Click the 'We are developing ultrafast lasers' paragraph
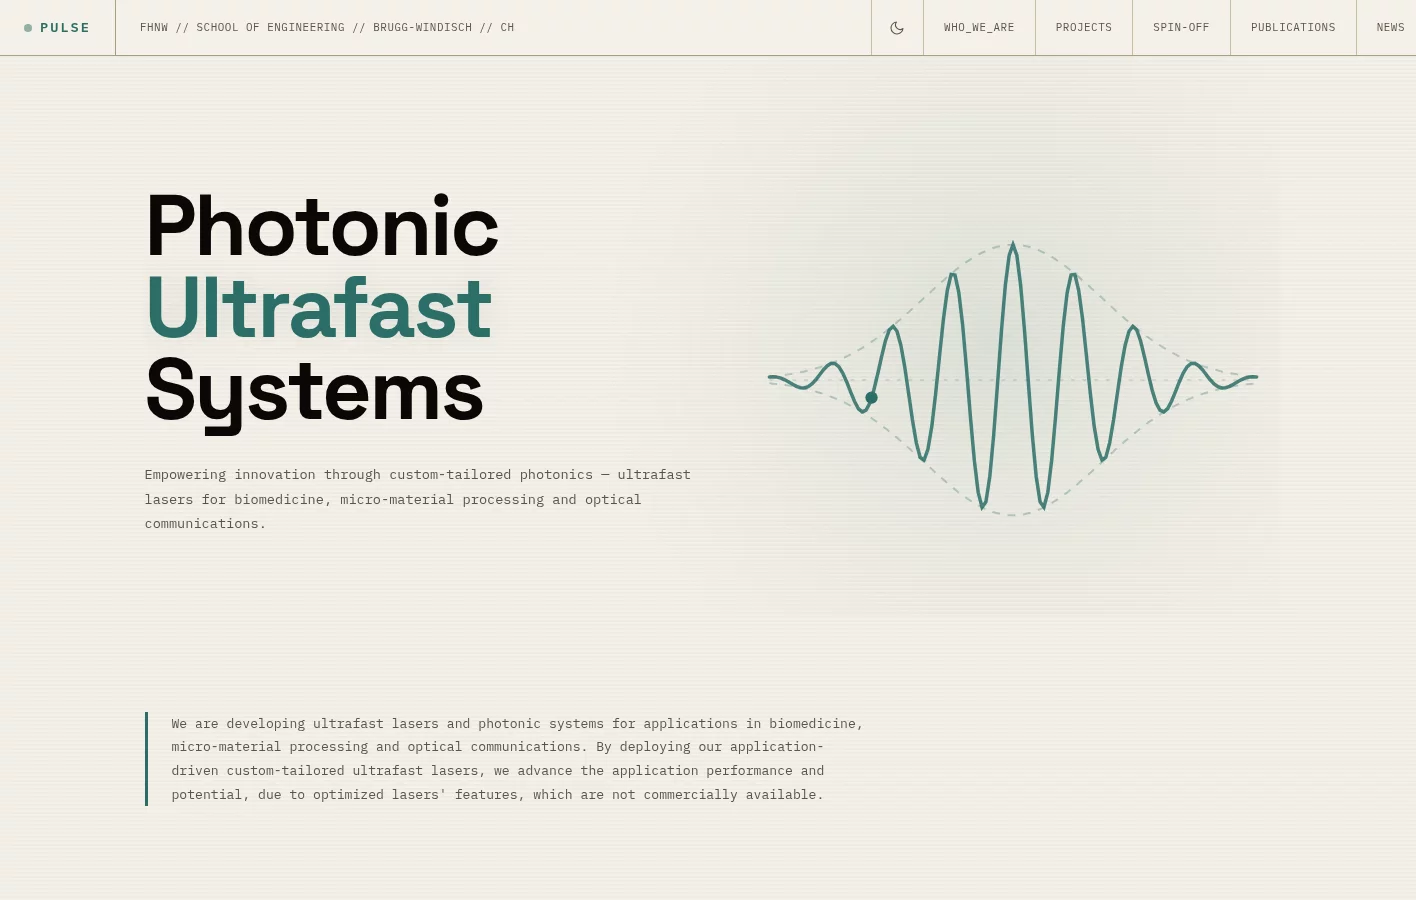The image size is (1416, 900). pos(517,759)
